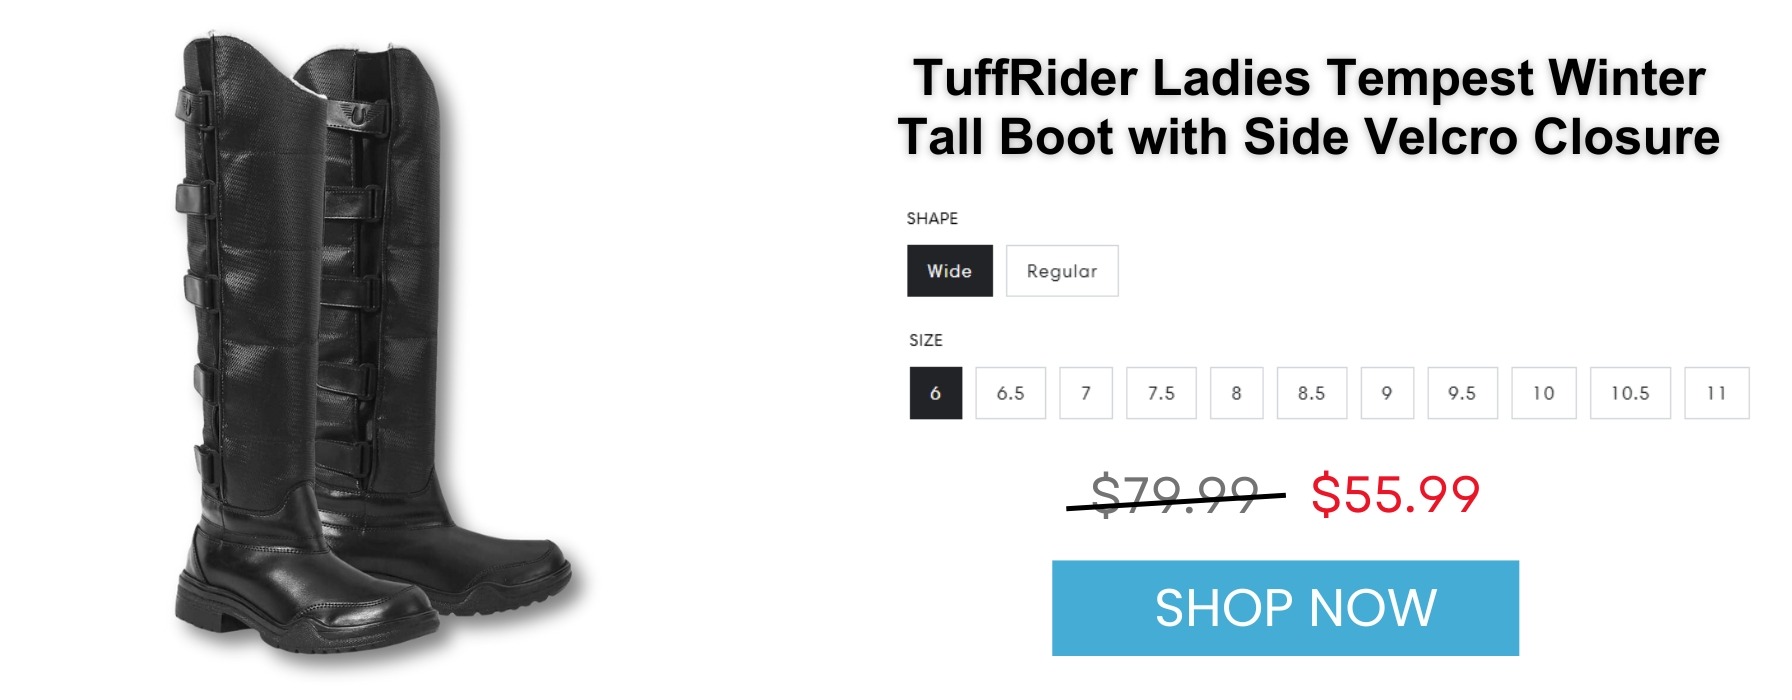The height and width of the screenshot is (700, 1792).
Task: Pick size 7.5
Action: (x=1161, y=393)
